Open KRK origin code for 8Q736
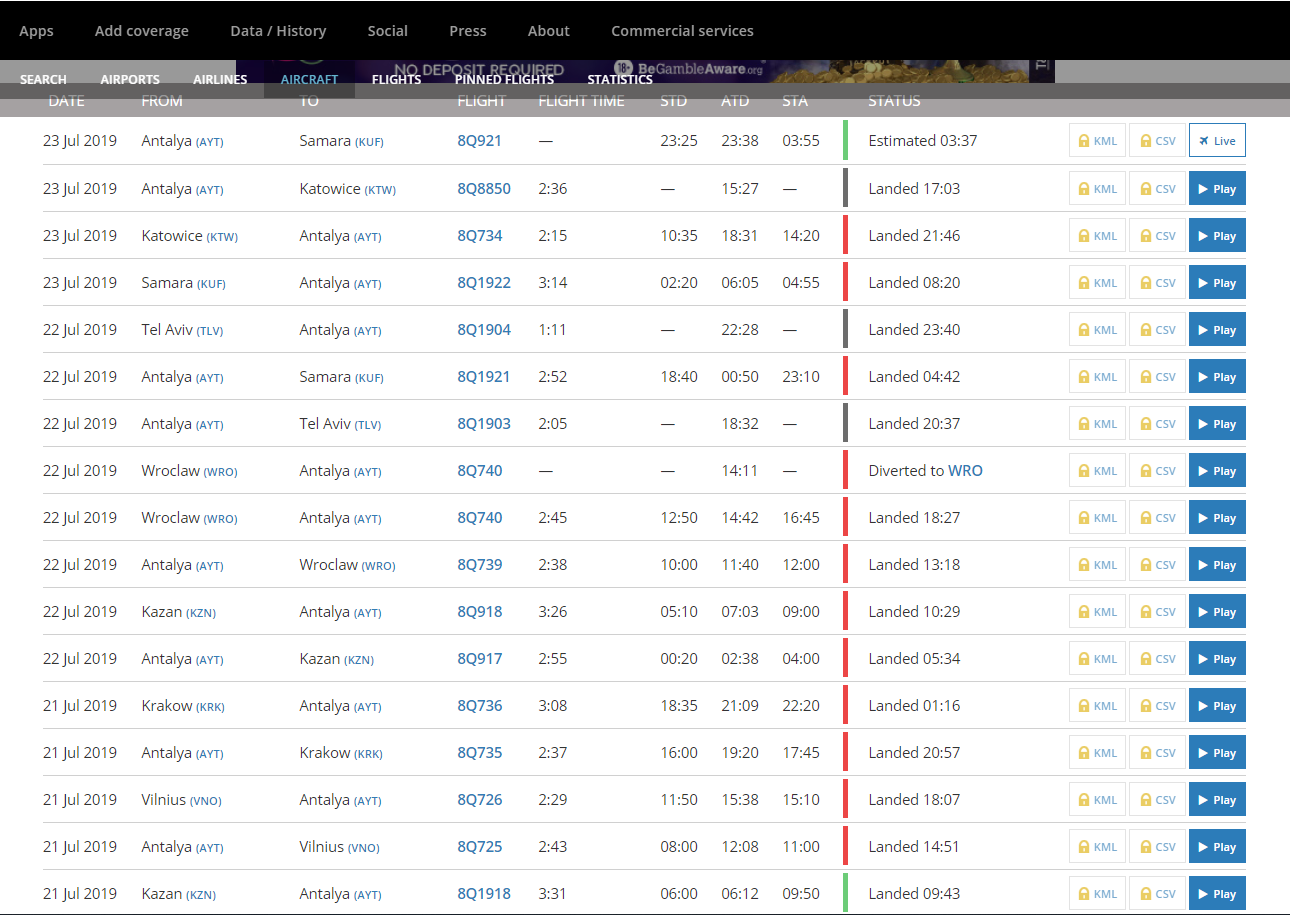Image resolution: width=1290 pixels, height=915 pixels. tap(211, 707)
